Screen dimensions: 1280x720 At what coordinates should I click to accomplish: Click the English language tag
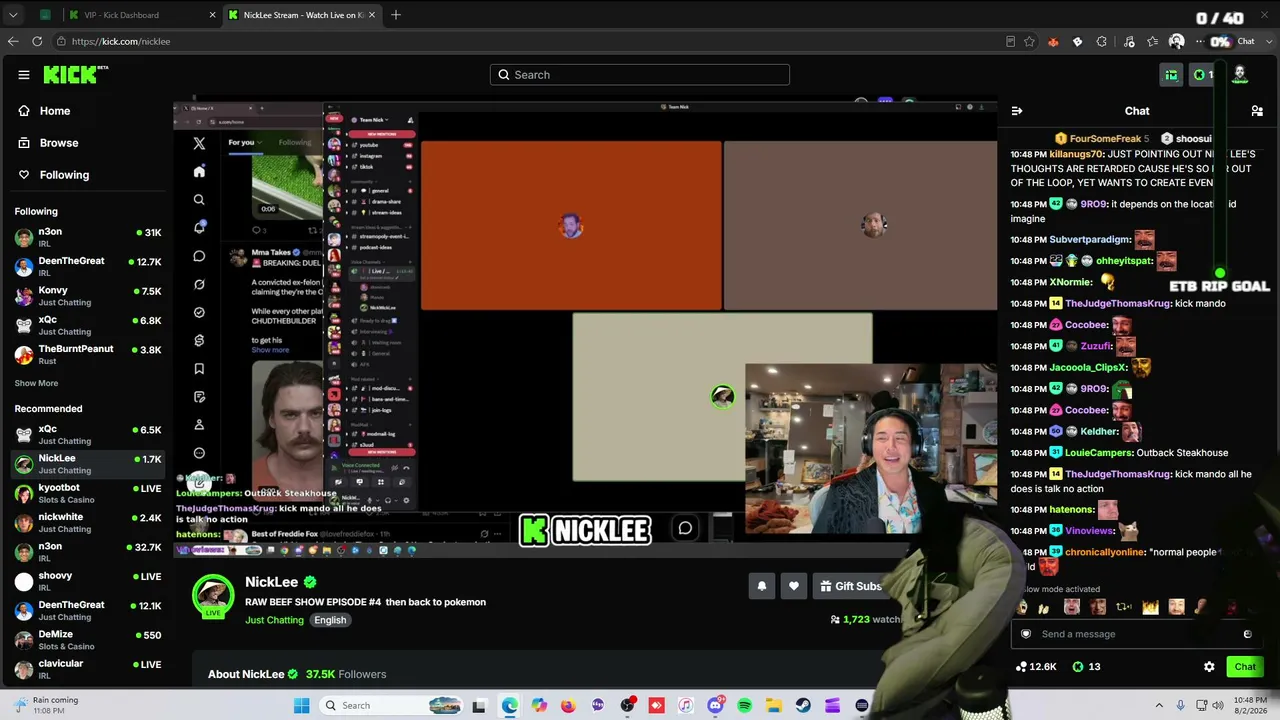(x=330, y=620)
